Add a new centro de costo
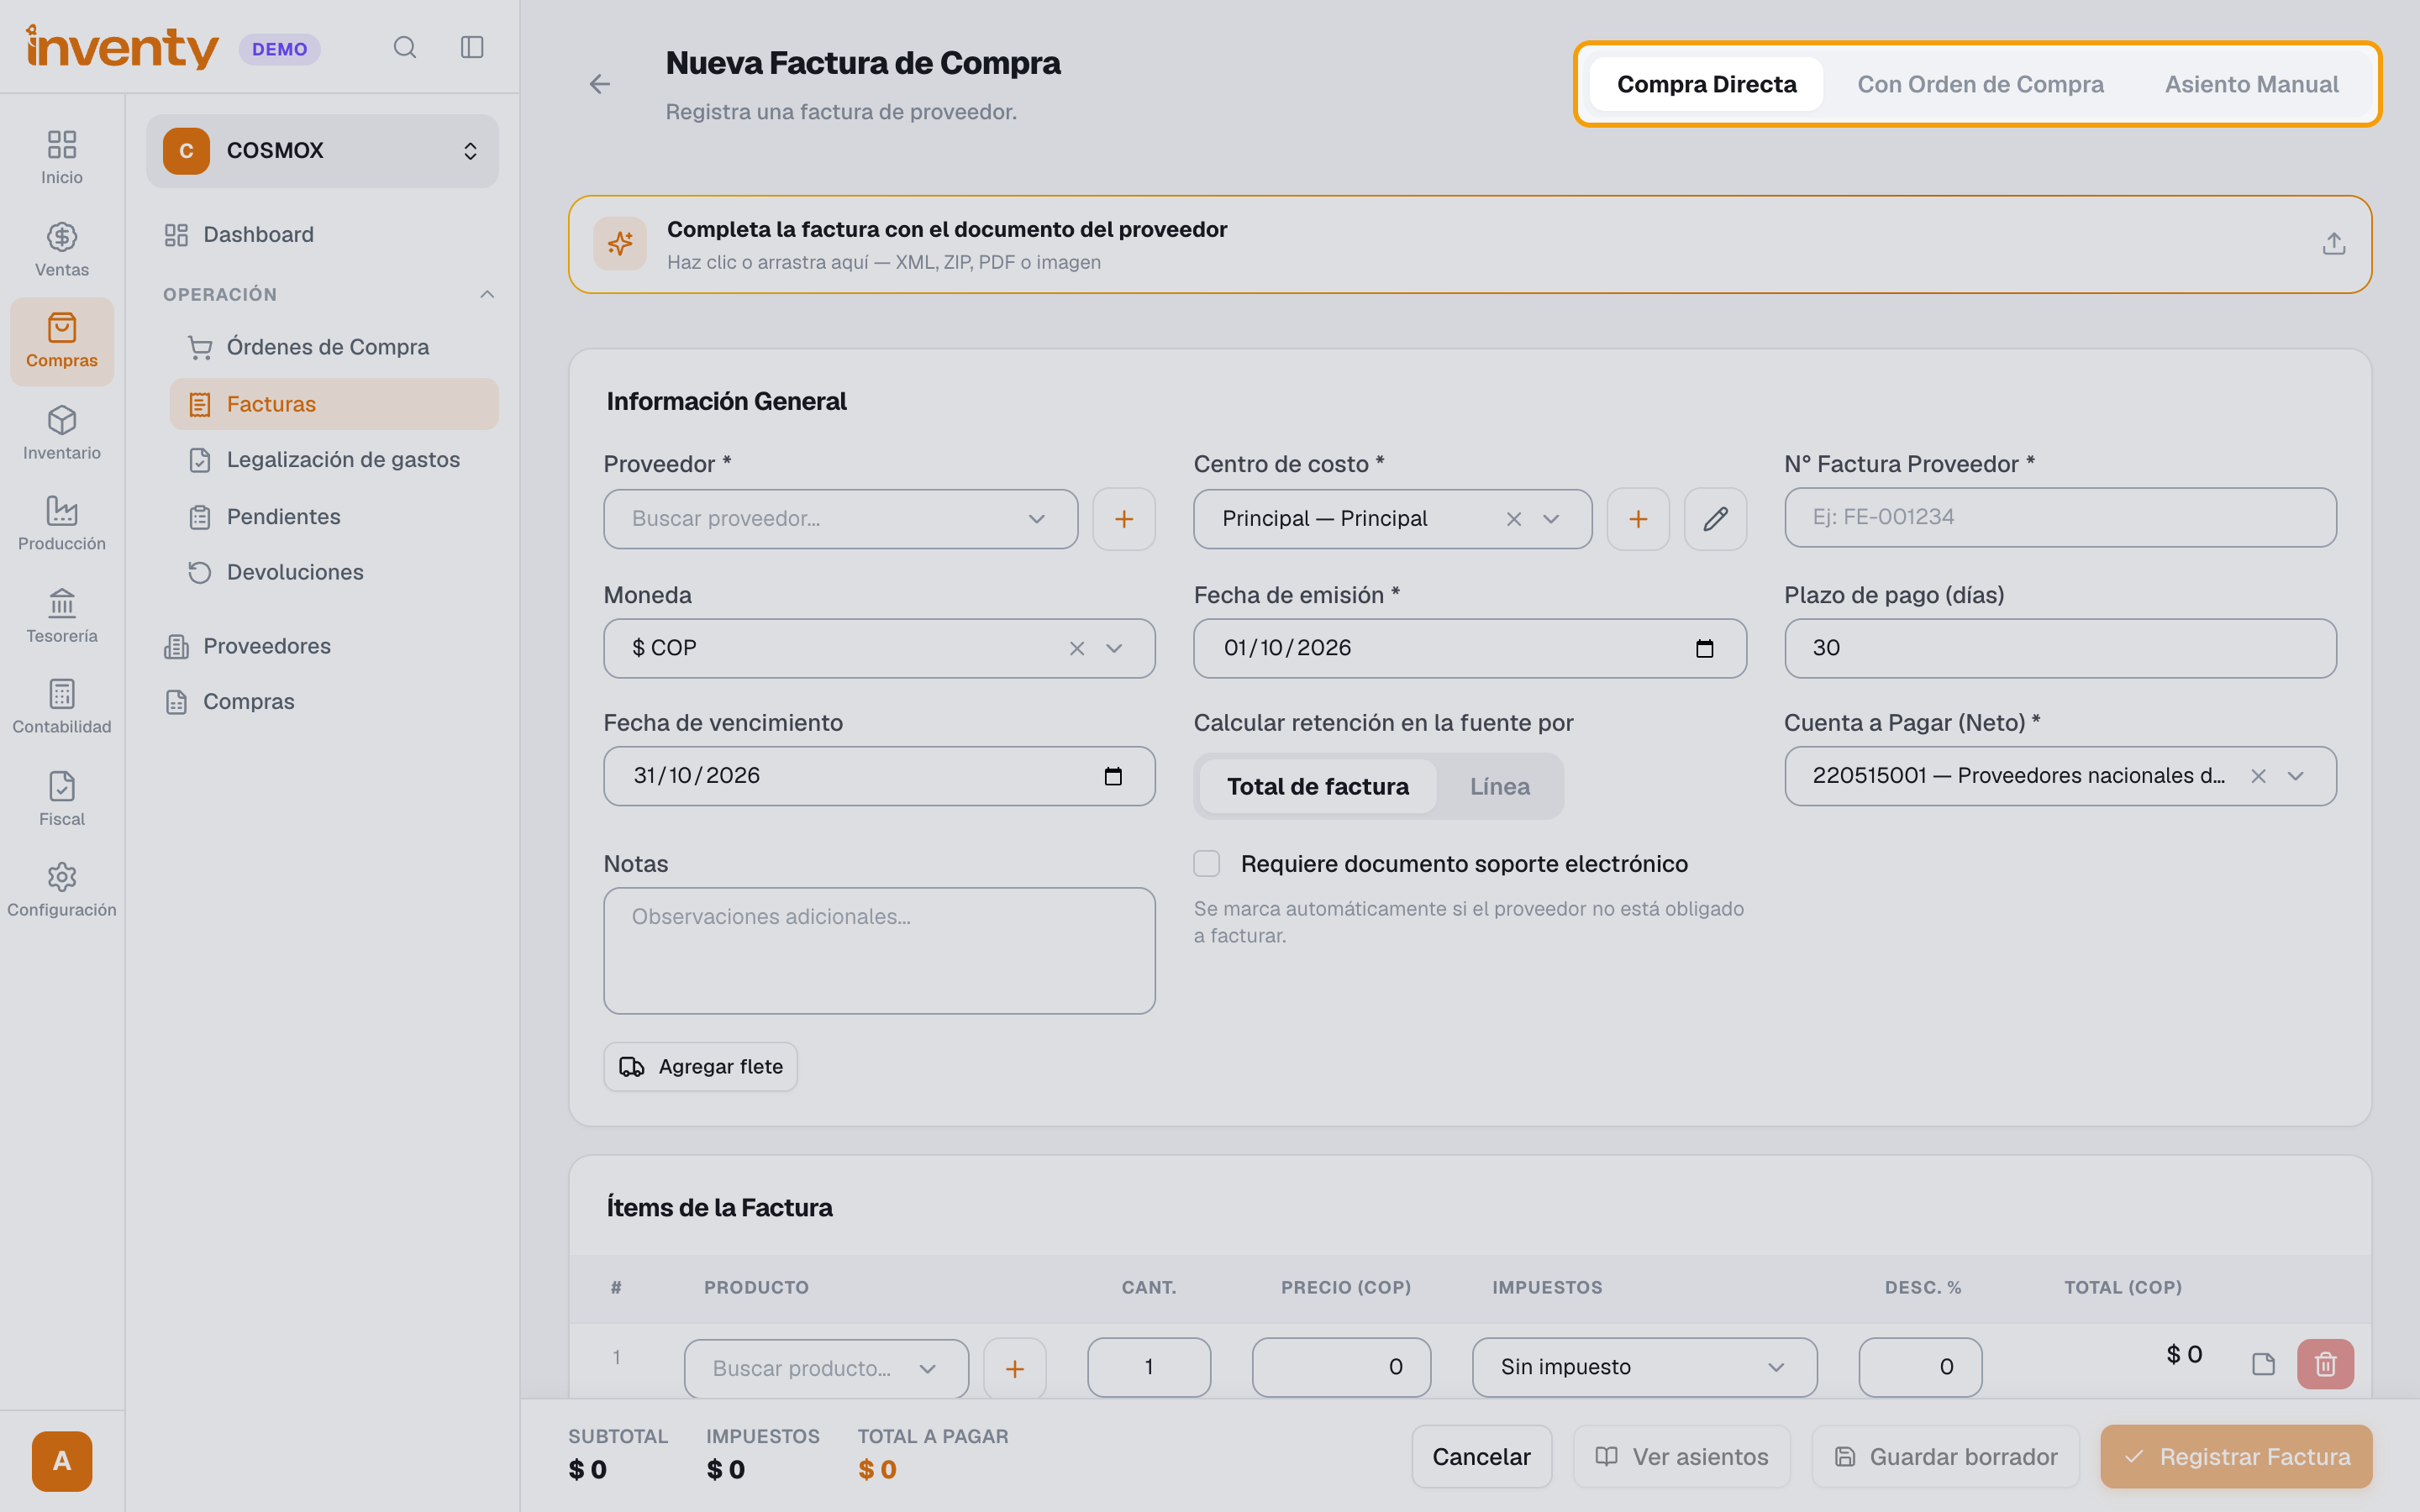This screenshot has height=1512, width=2420. click(1638, 519)
